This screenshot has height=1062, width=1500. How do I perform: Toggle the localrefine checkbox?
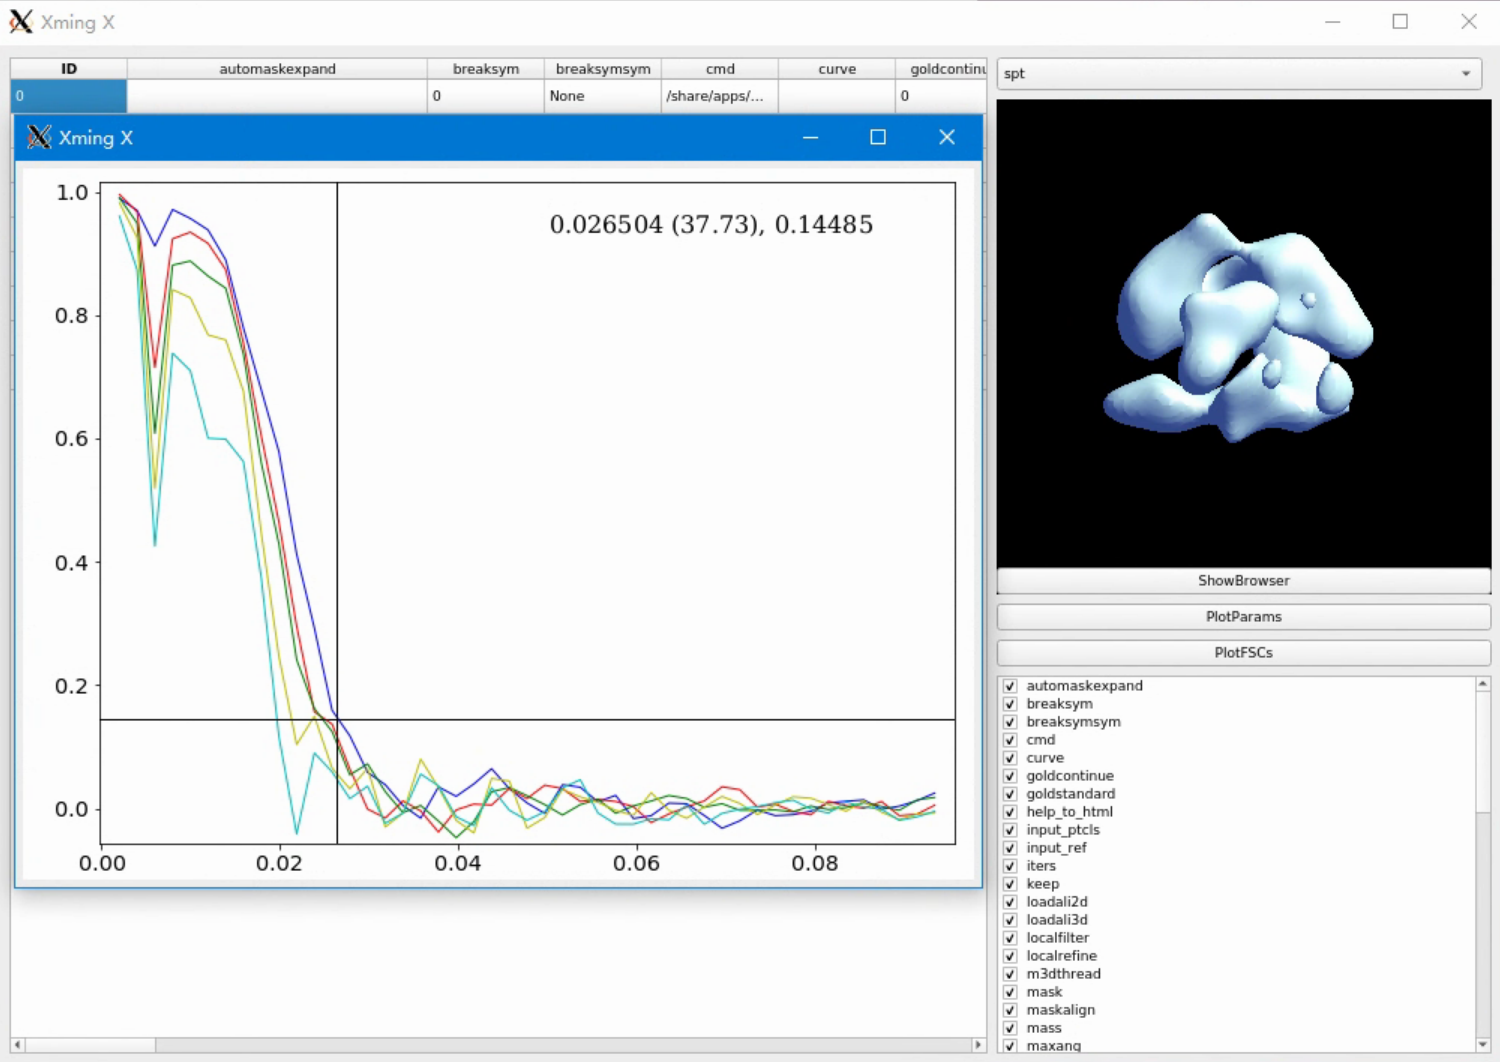(1010, 956)
